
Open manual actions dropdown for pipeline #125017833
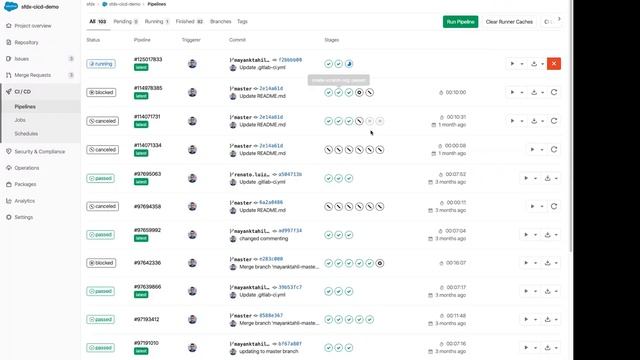[x=516, y=64]
